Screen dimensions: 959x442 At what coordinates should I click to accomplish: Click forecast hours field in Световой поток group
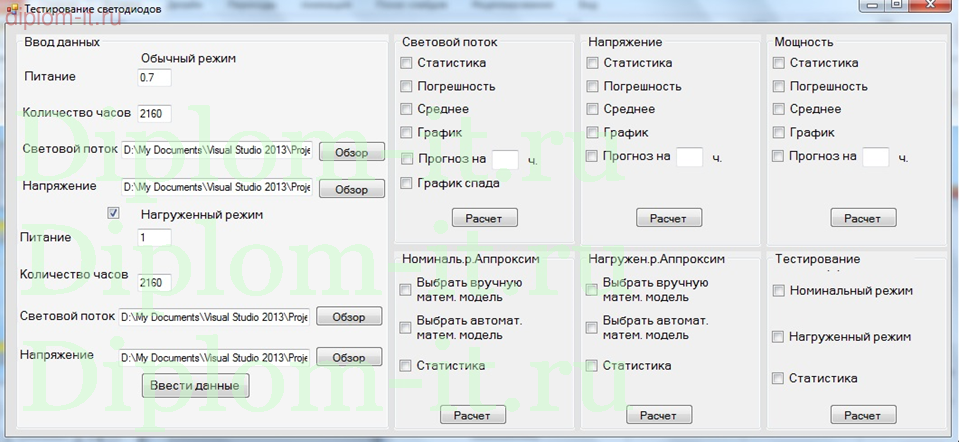506,159
